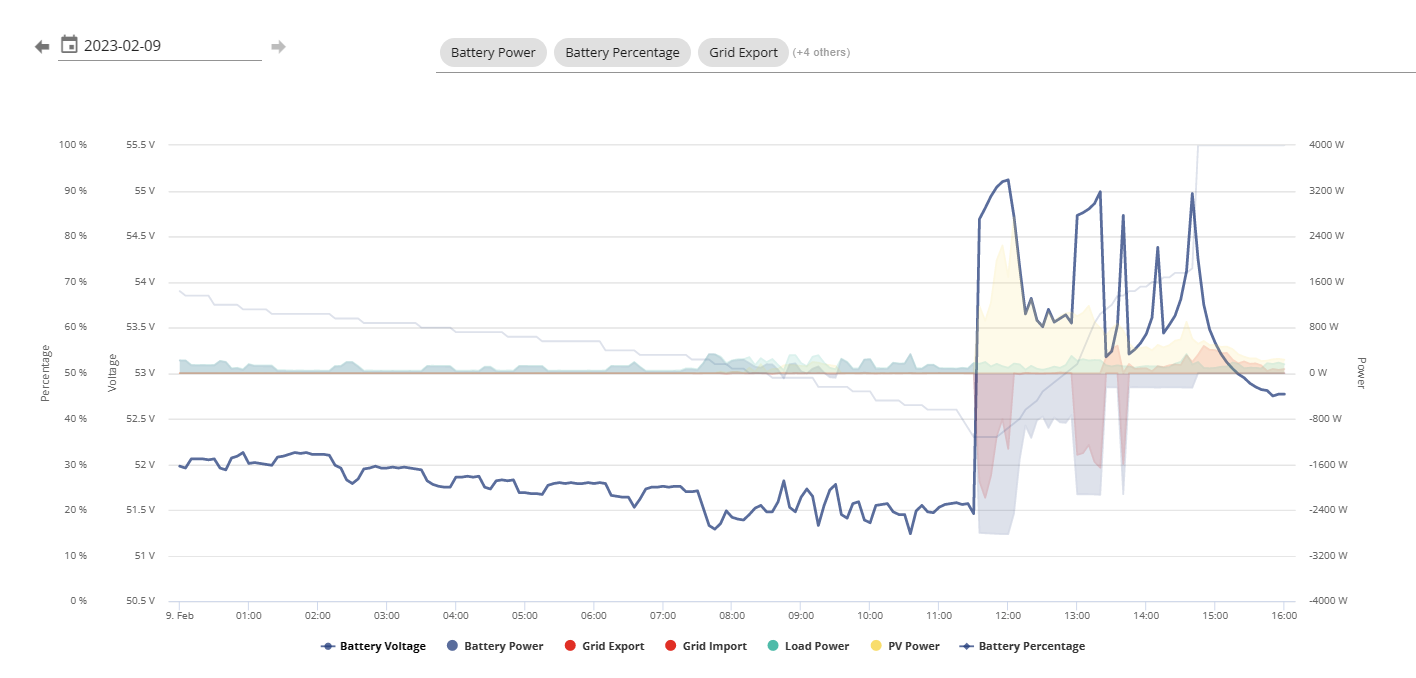Go to next day with right arrow
The width and height of the screenshot is (1416, 678).
pyautogui.click(x=278, y=47)
